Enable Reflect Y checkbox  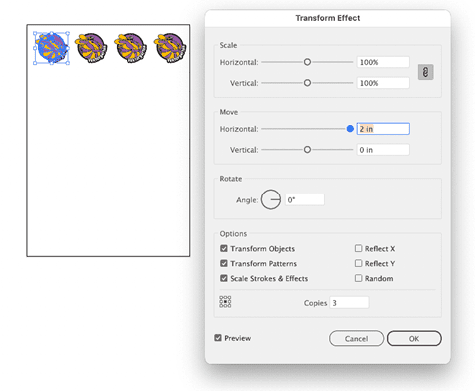[x=358, y=263]
